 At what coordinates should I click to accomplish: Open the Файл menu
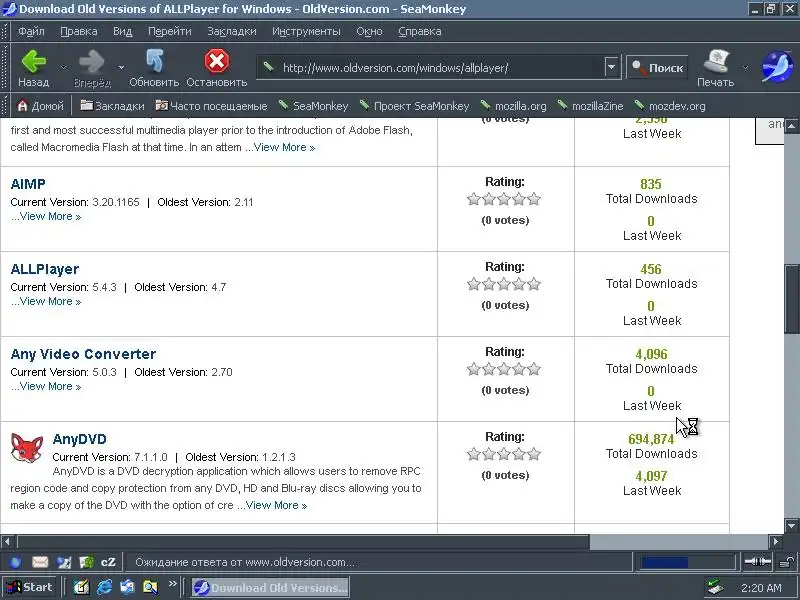click(x=31, y=31)
